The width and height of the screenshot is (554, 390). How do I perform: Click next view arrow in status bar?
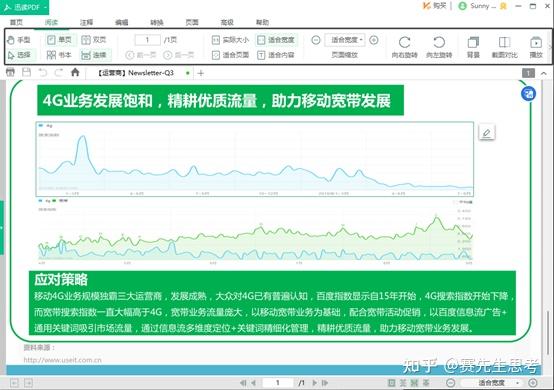click(x=28, y=383)
